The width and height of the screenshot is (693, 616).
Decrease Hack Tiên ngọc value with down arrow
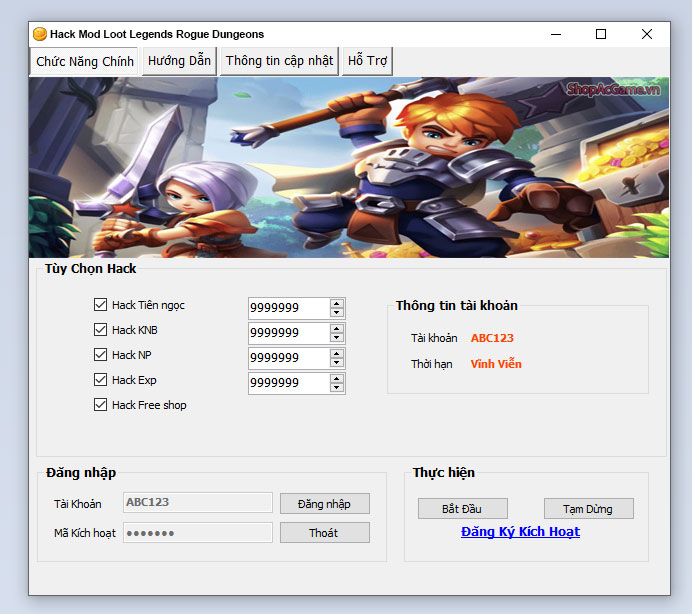pyautogui.click(x=337, y=312)
